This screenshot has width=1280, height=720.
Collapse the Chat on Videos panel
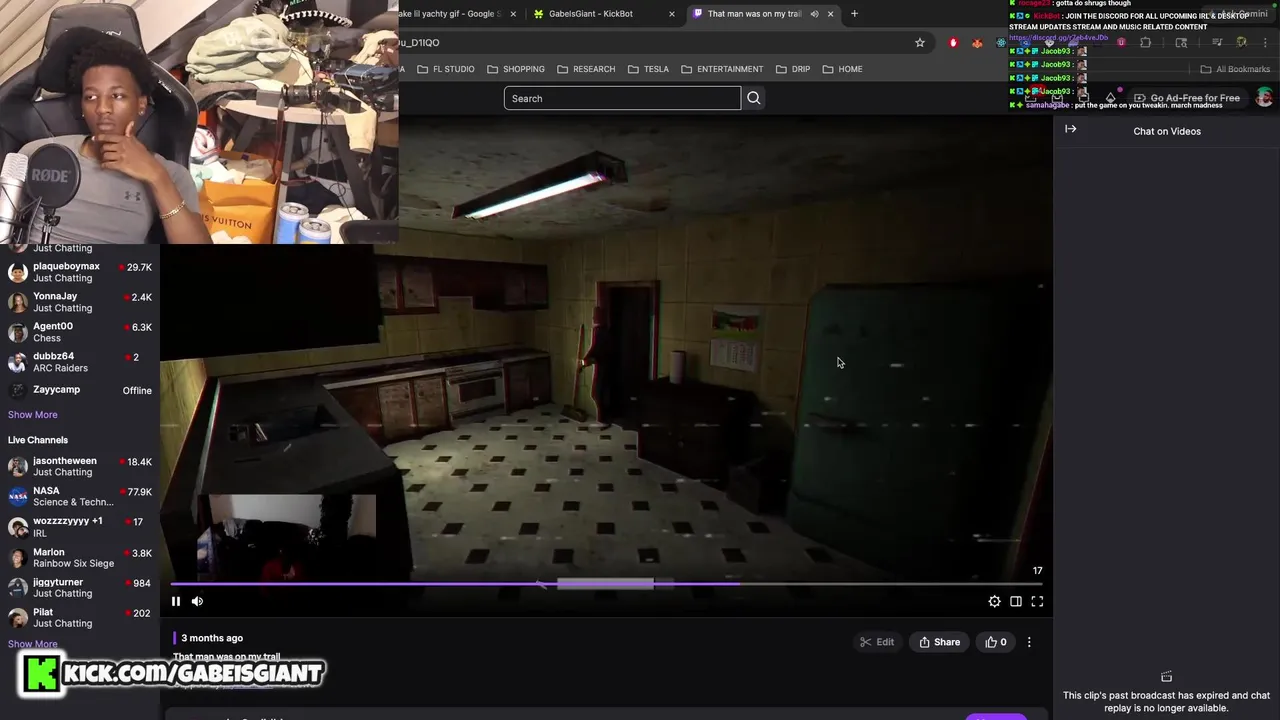[1070, 129]
